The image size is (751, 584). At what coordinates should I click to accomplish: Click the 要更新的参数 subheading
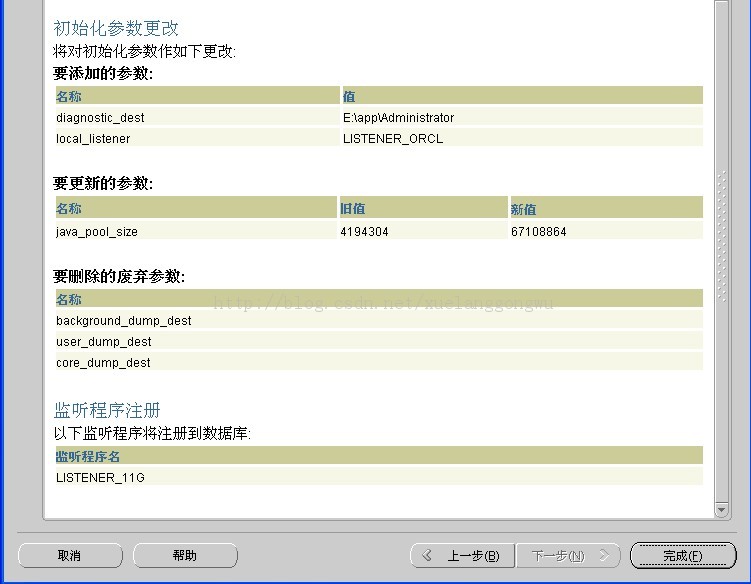pos(103,183)
